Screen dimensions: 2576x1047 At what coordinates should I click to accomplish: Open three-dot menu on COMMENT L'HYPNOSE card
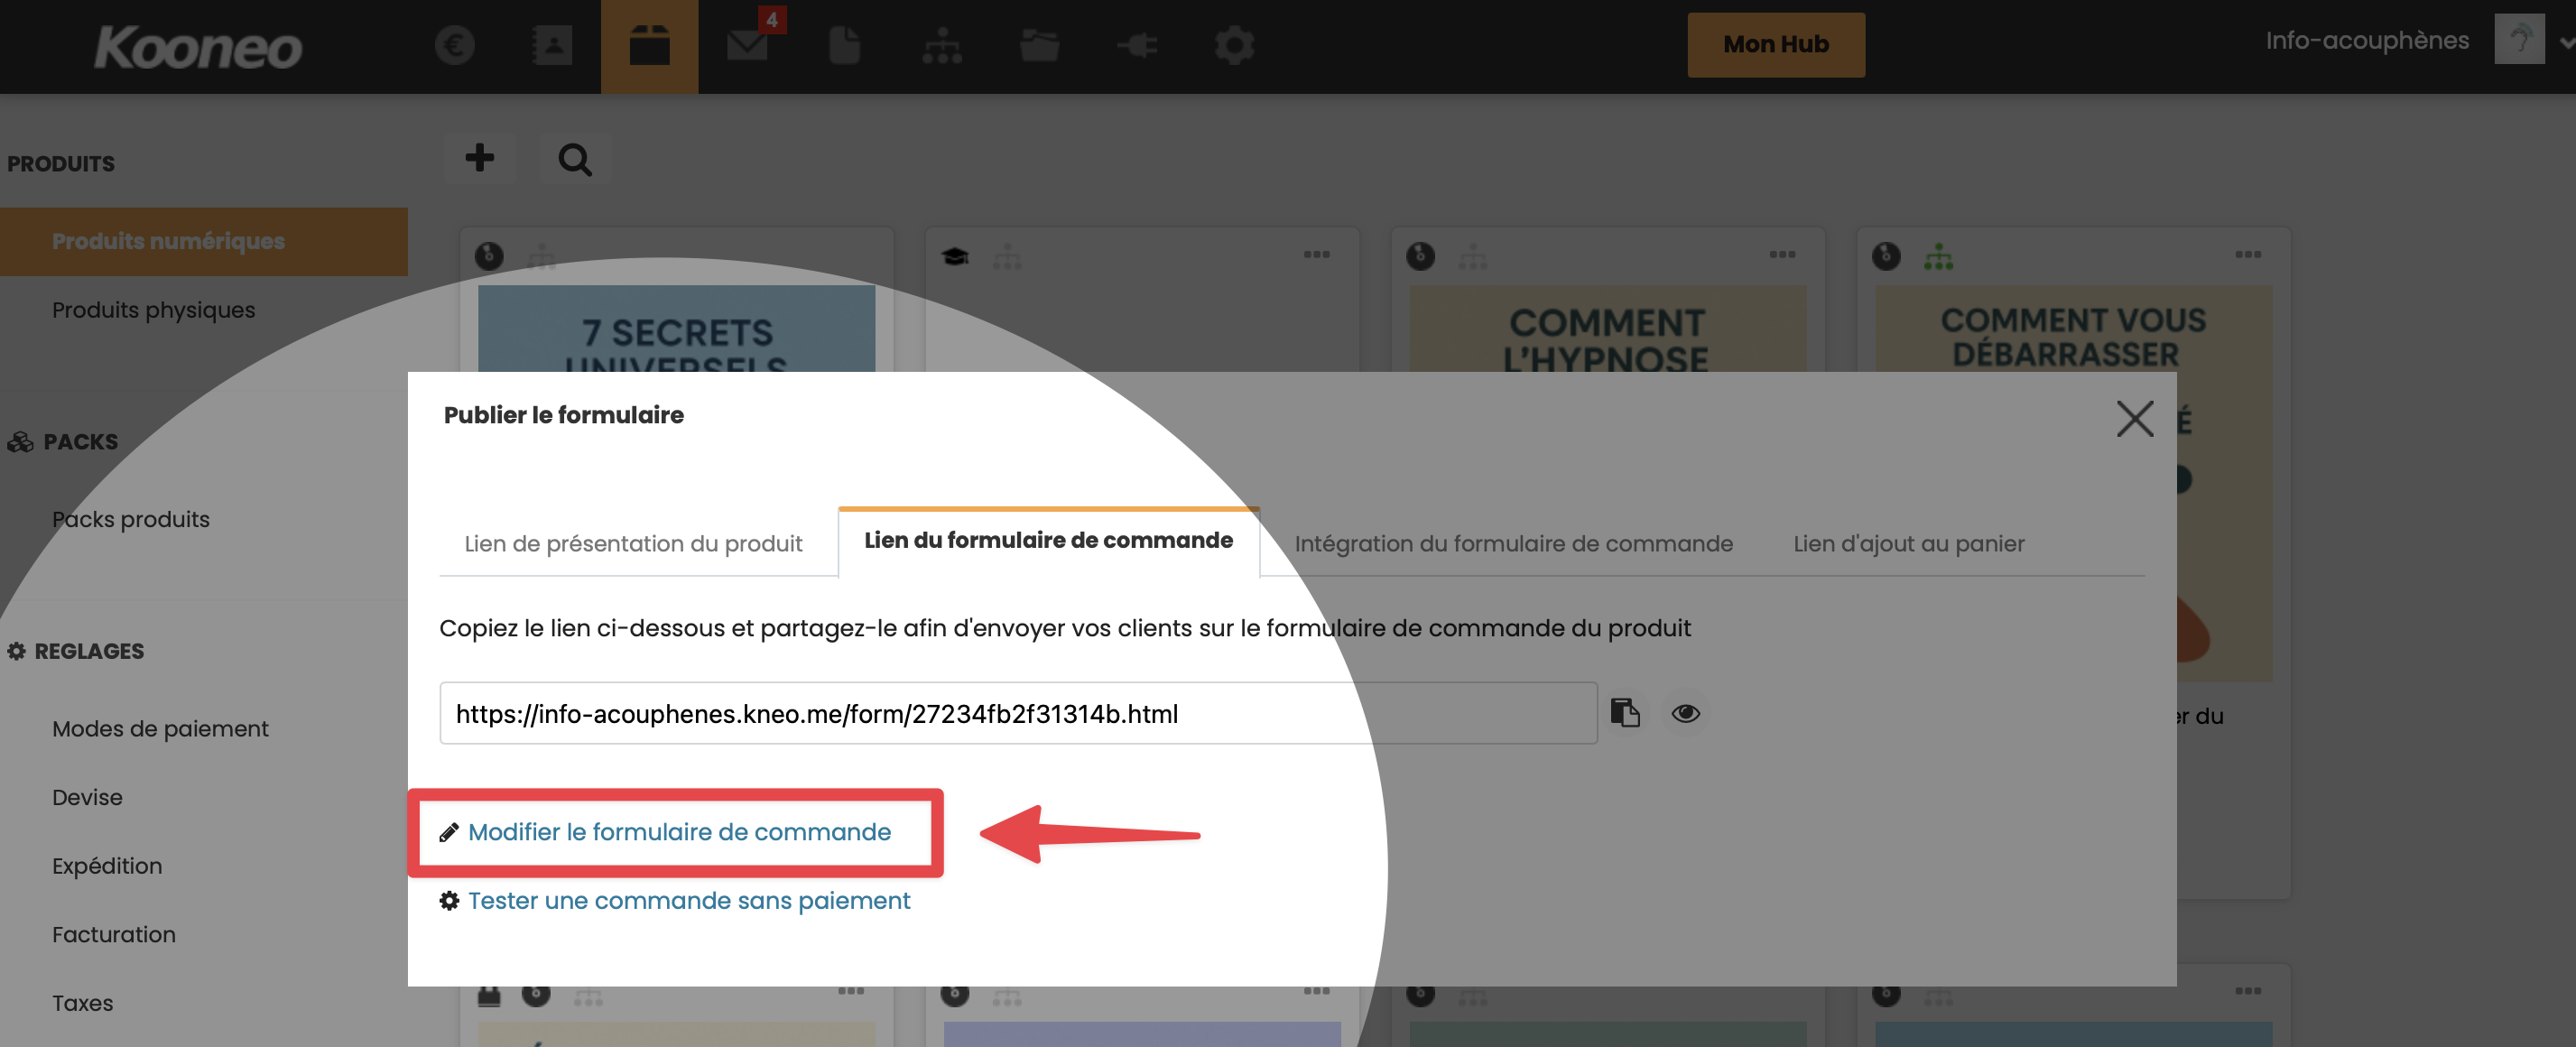pyautogui.click(x=1782, y=255)
